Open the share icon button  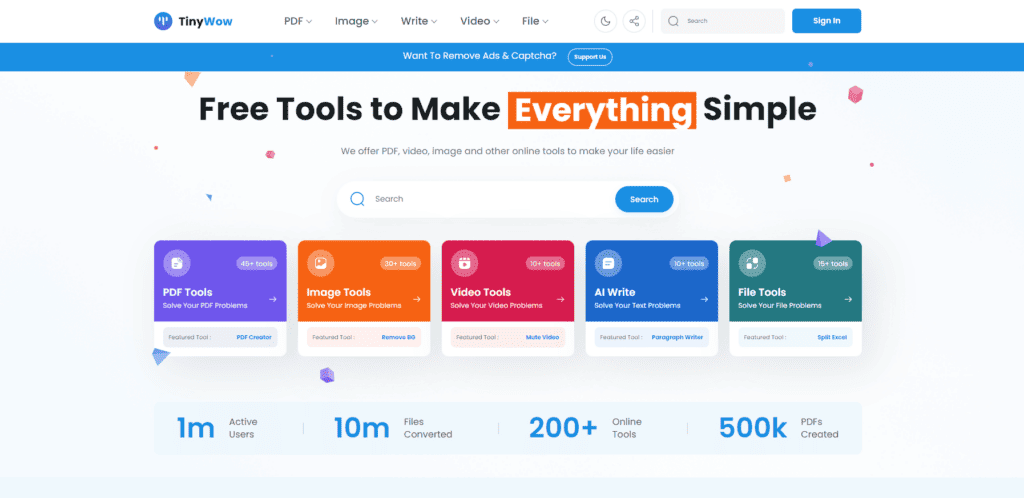point(634,21)
